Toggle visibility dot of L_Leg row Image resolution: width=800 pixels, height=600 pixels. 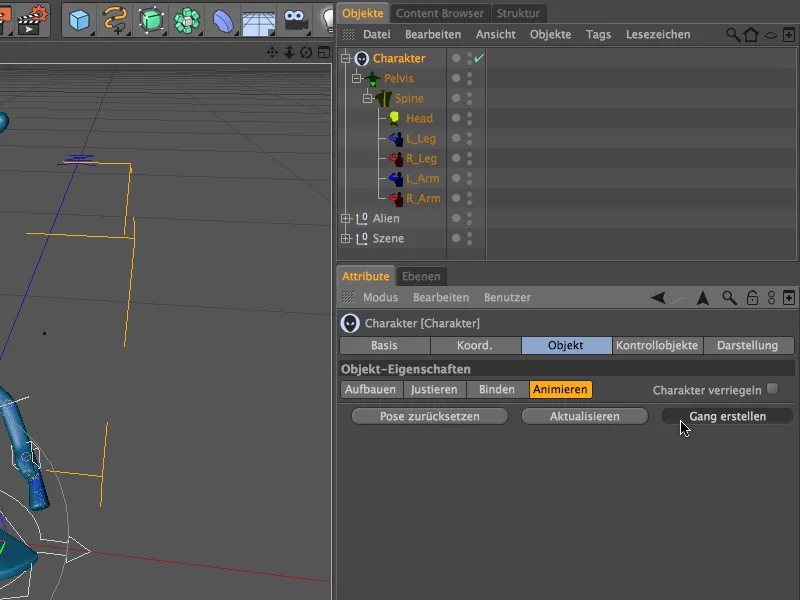[456, 138]
